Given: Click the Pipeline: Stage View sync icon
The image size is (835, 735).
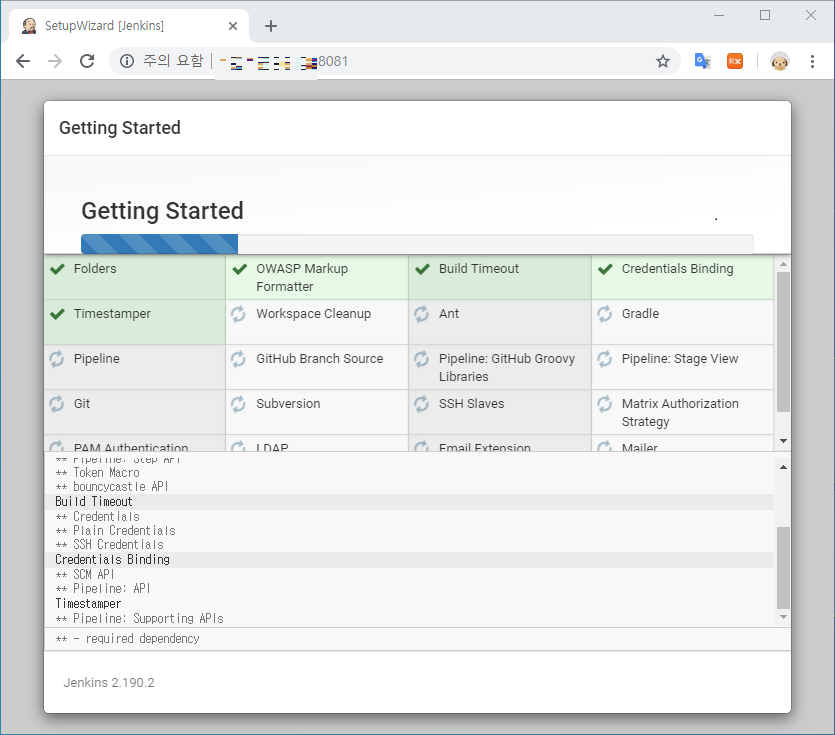Looking at the screenshot, I should (x=604, y=359).
